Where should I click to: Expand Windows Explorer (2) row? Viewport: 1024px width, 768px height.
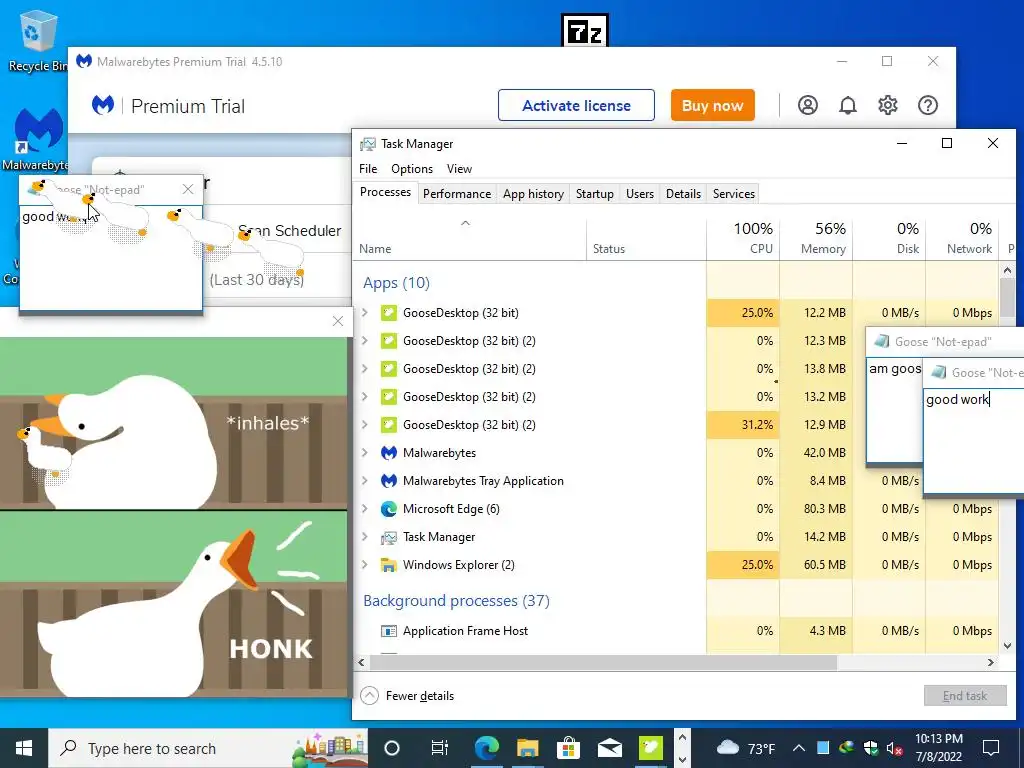click(x=365, y=565)
